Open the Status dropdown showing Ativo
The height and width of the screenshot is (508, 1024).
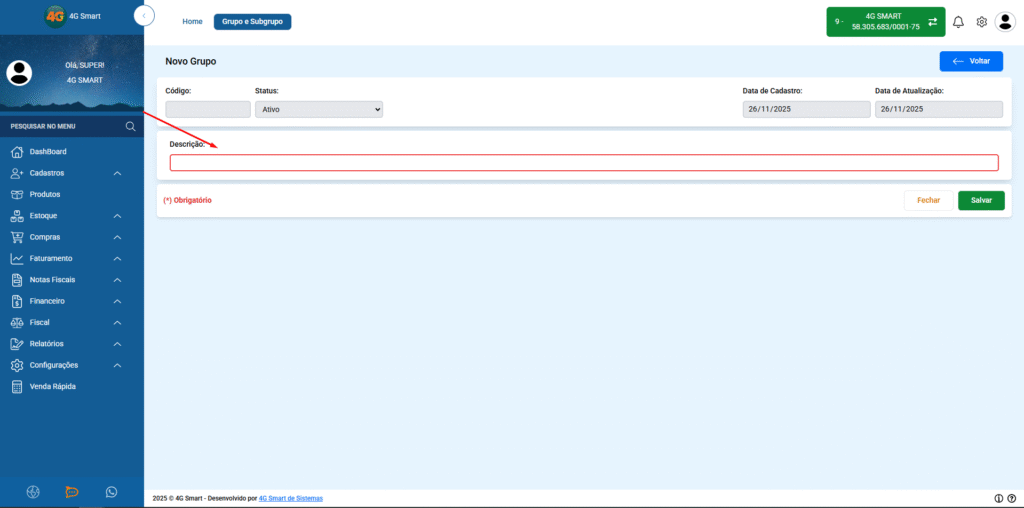coord(319,110)
